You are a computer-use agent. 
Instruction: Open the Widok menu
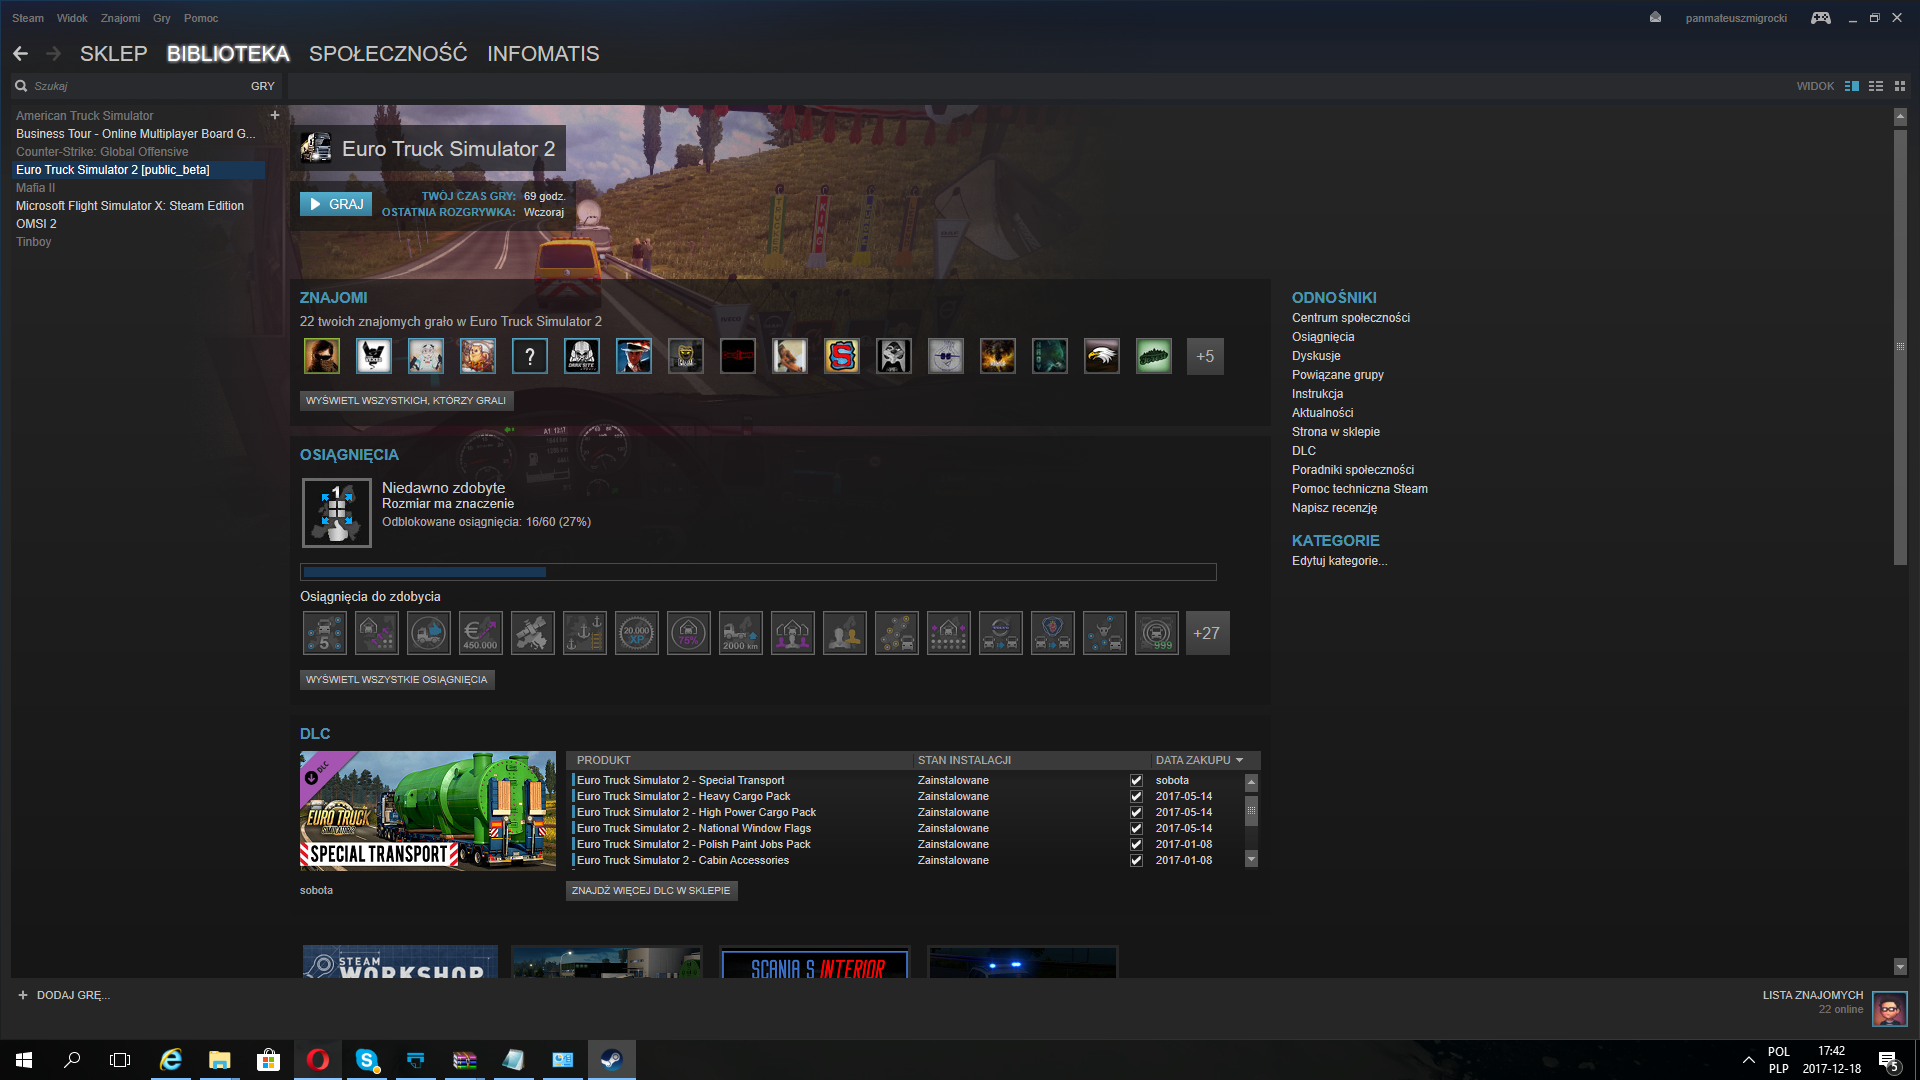[x=72, y=18]
